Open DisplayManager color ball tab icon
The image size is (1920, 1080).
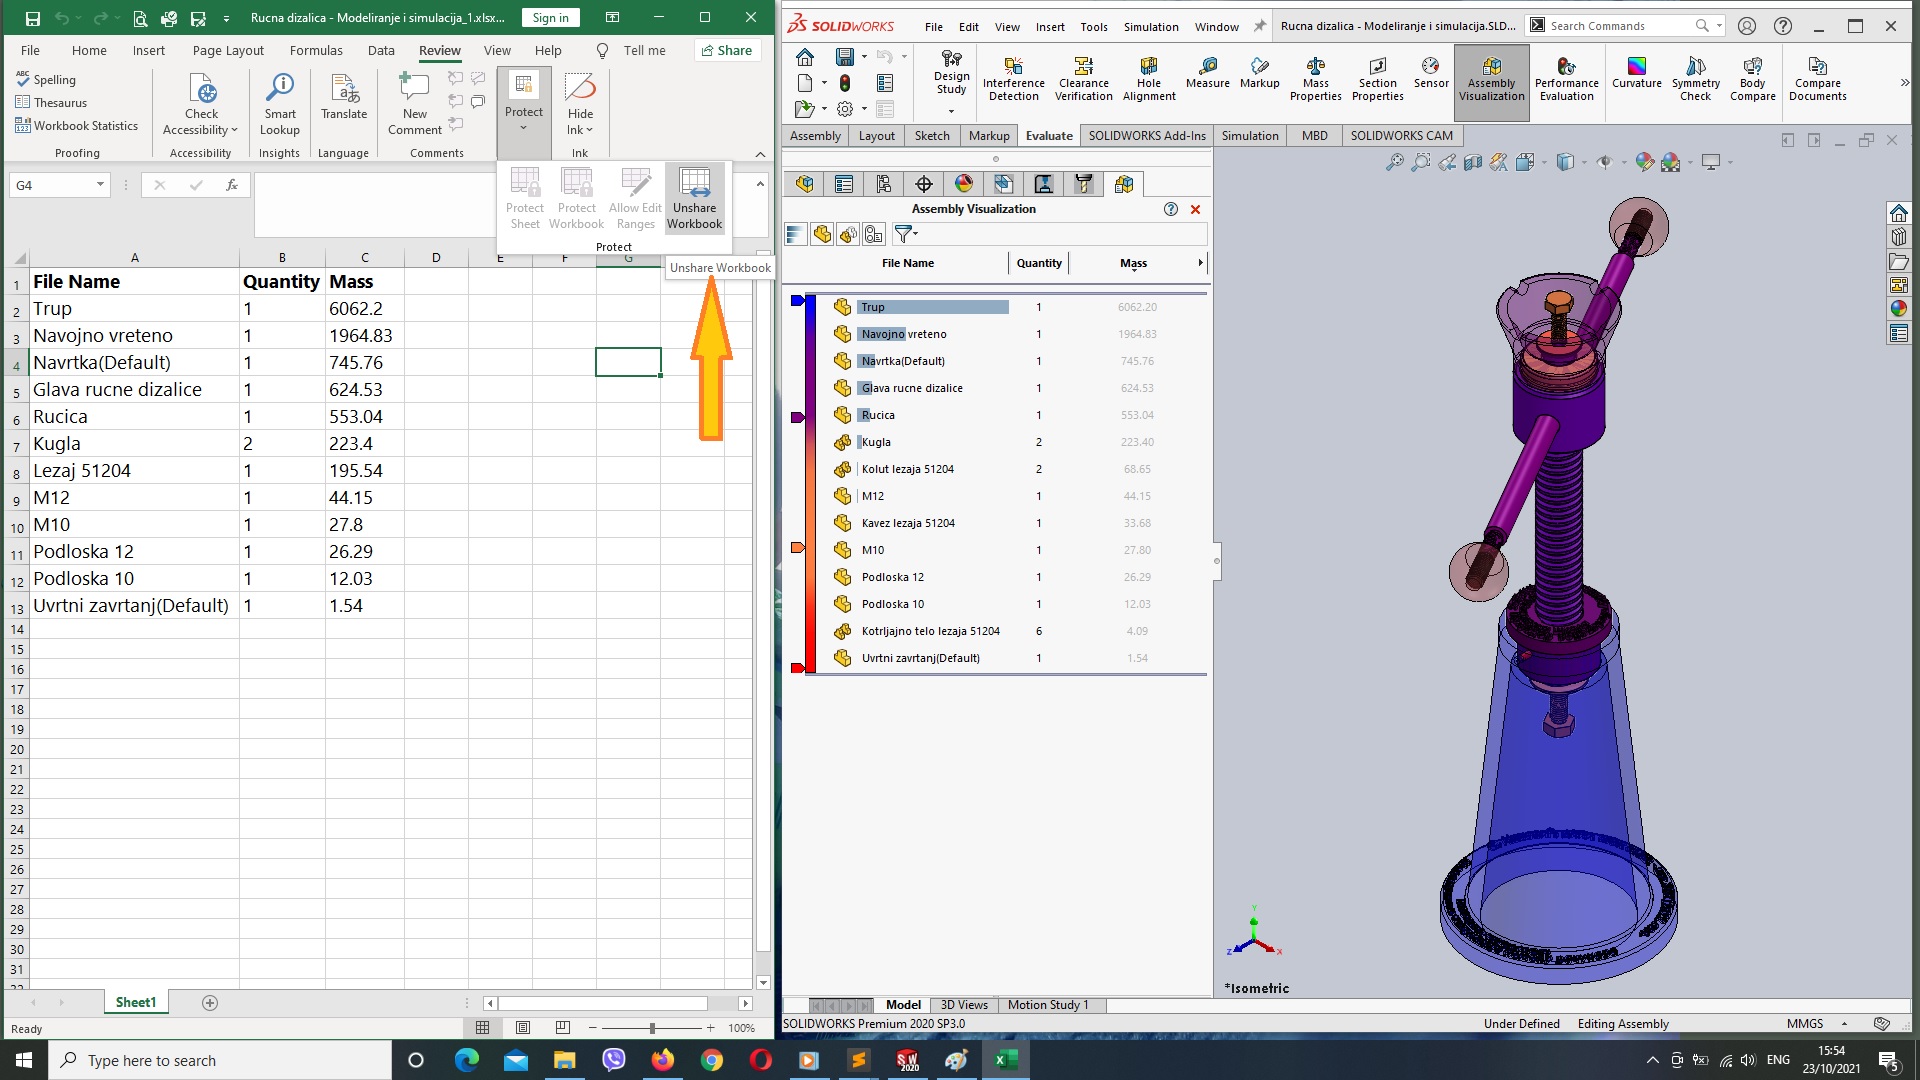click(964, 184)
